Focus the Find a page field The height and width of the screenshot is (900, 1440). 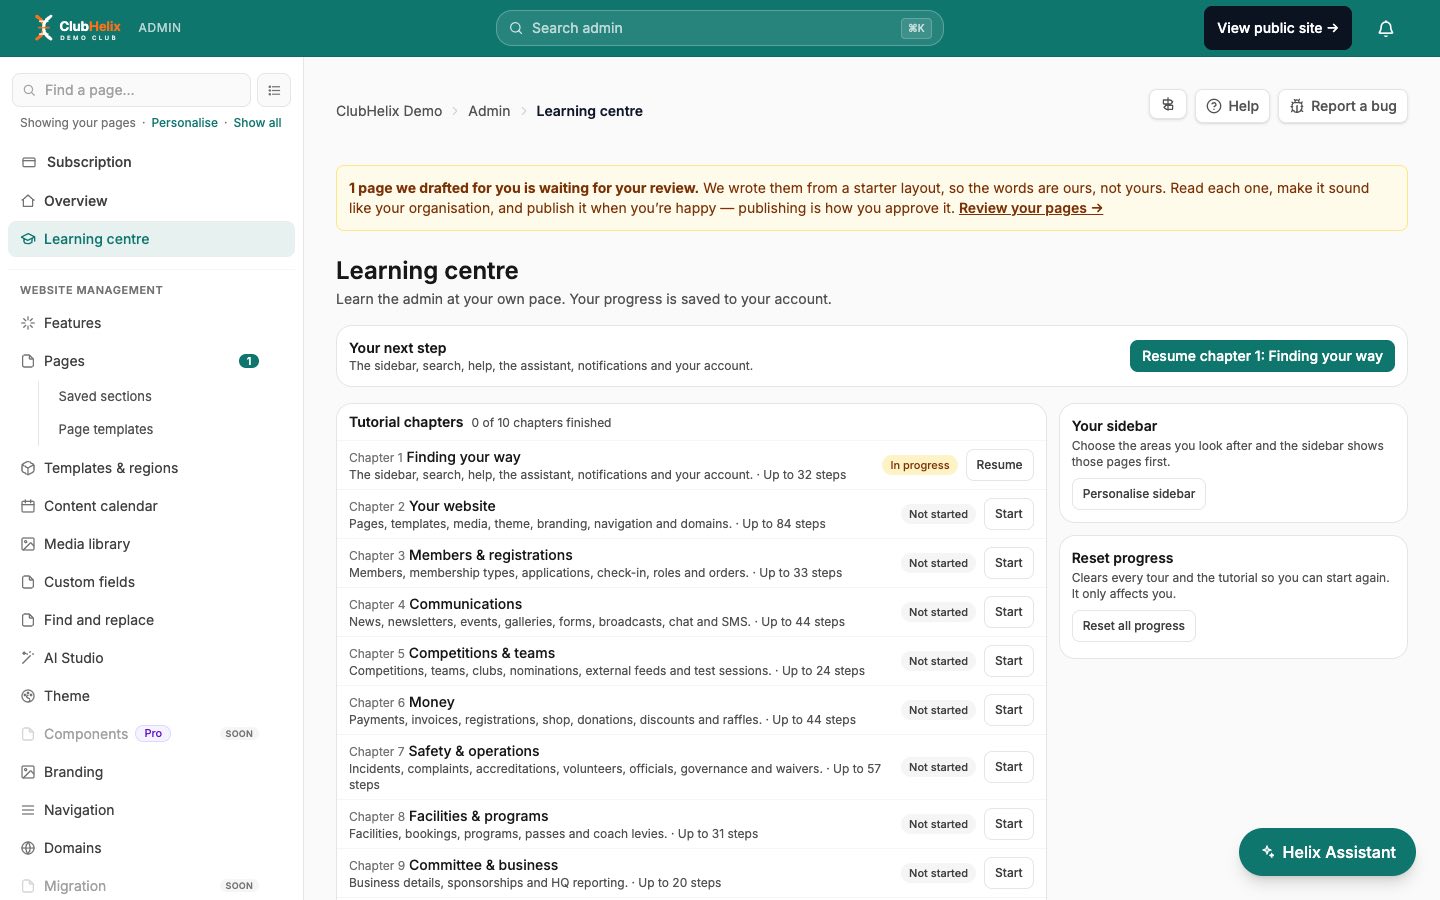(x=131, y=90)
